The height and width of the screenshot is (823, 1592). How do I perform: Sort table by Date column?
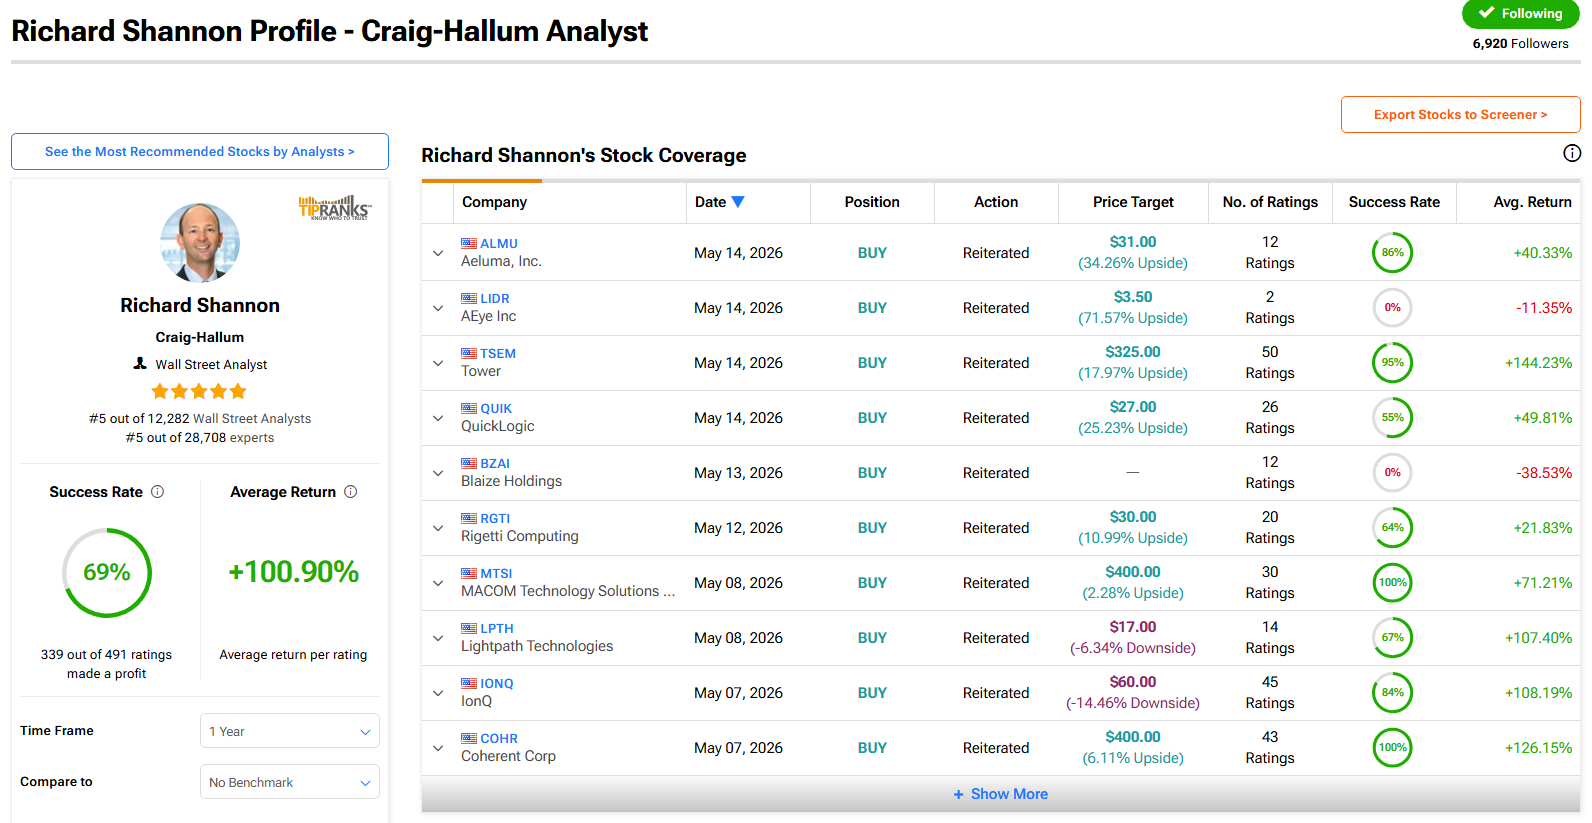pyautogui.click(x=720, y=202)
